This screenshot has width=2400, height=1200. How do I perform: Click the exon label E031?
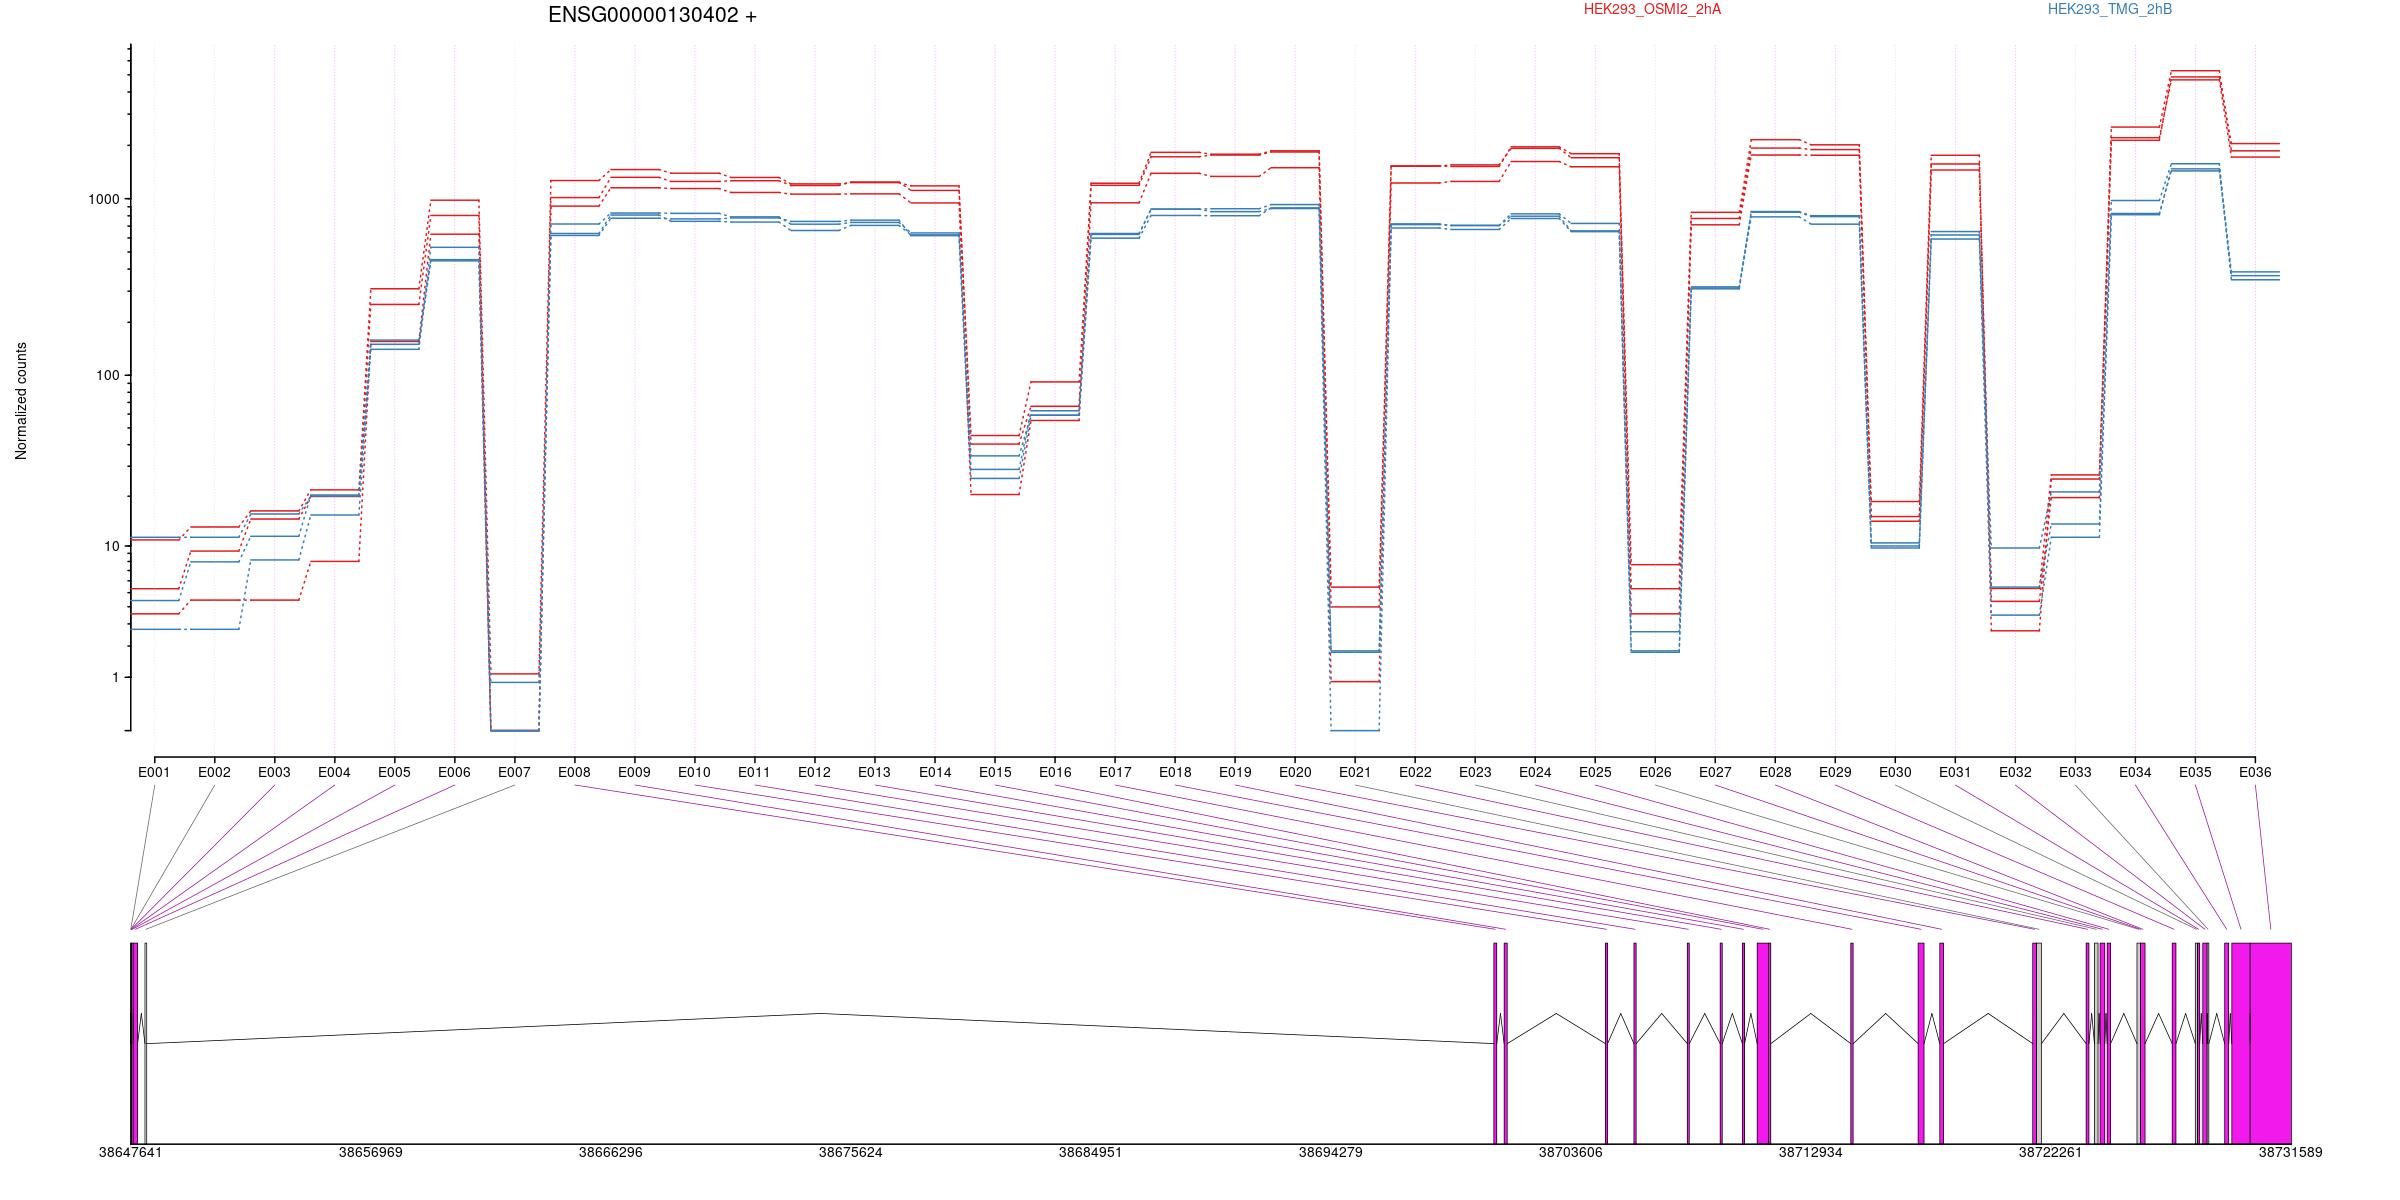point(1955,772)
